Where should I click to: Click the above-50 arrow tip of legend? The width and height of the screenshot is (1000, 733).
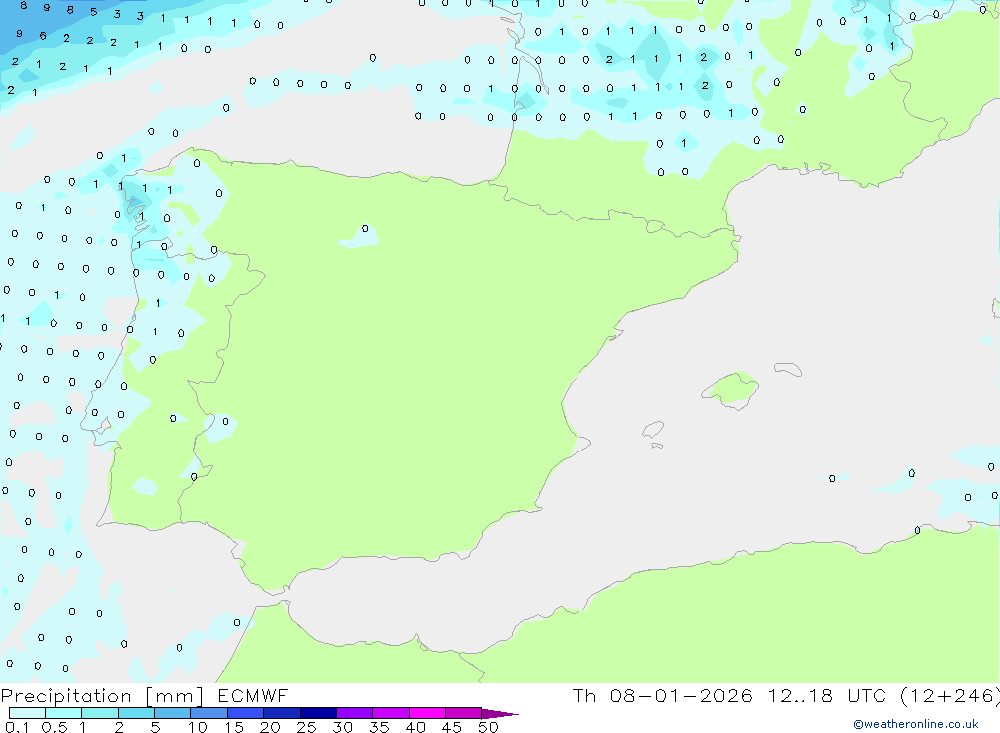500,714
